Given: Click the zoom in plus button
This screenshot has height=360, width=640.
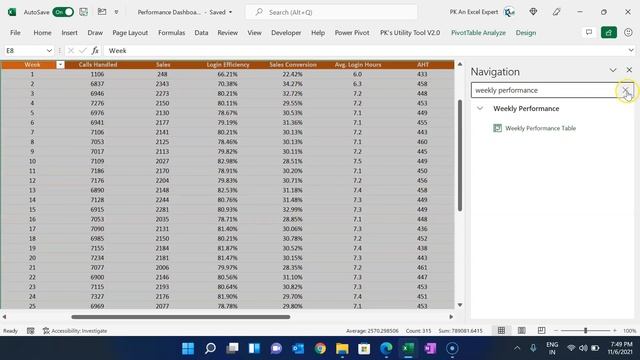Looking at the screenshot, I should [x=615, y=331].
